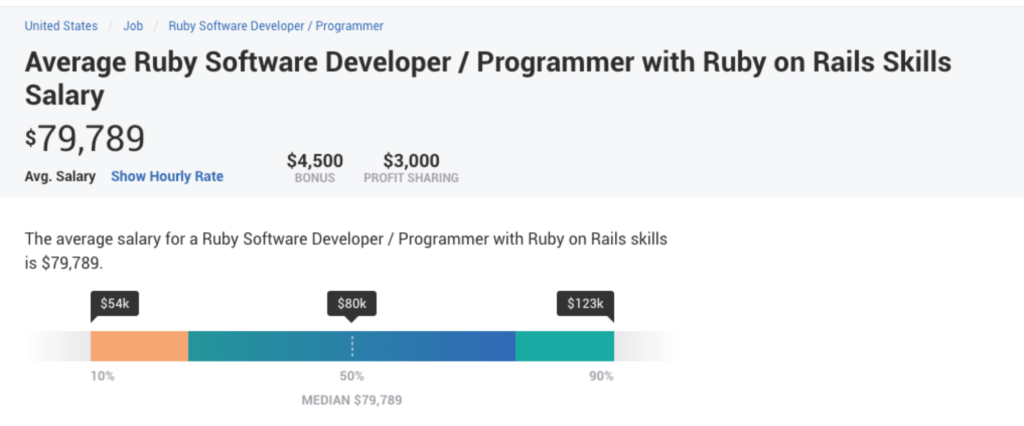The width and height of the screenshot is (1024, 426).
Task: Click the $80k median tooltip marker
Action: [351, 304]
